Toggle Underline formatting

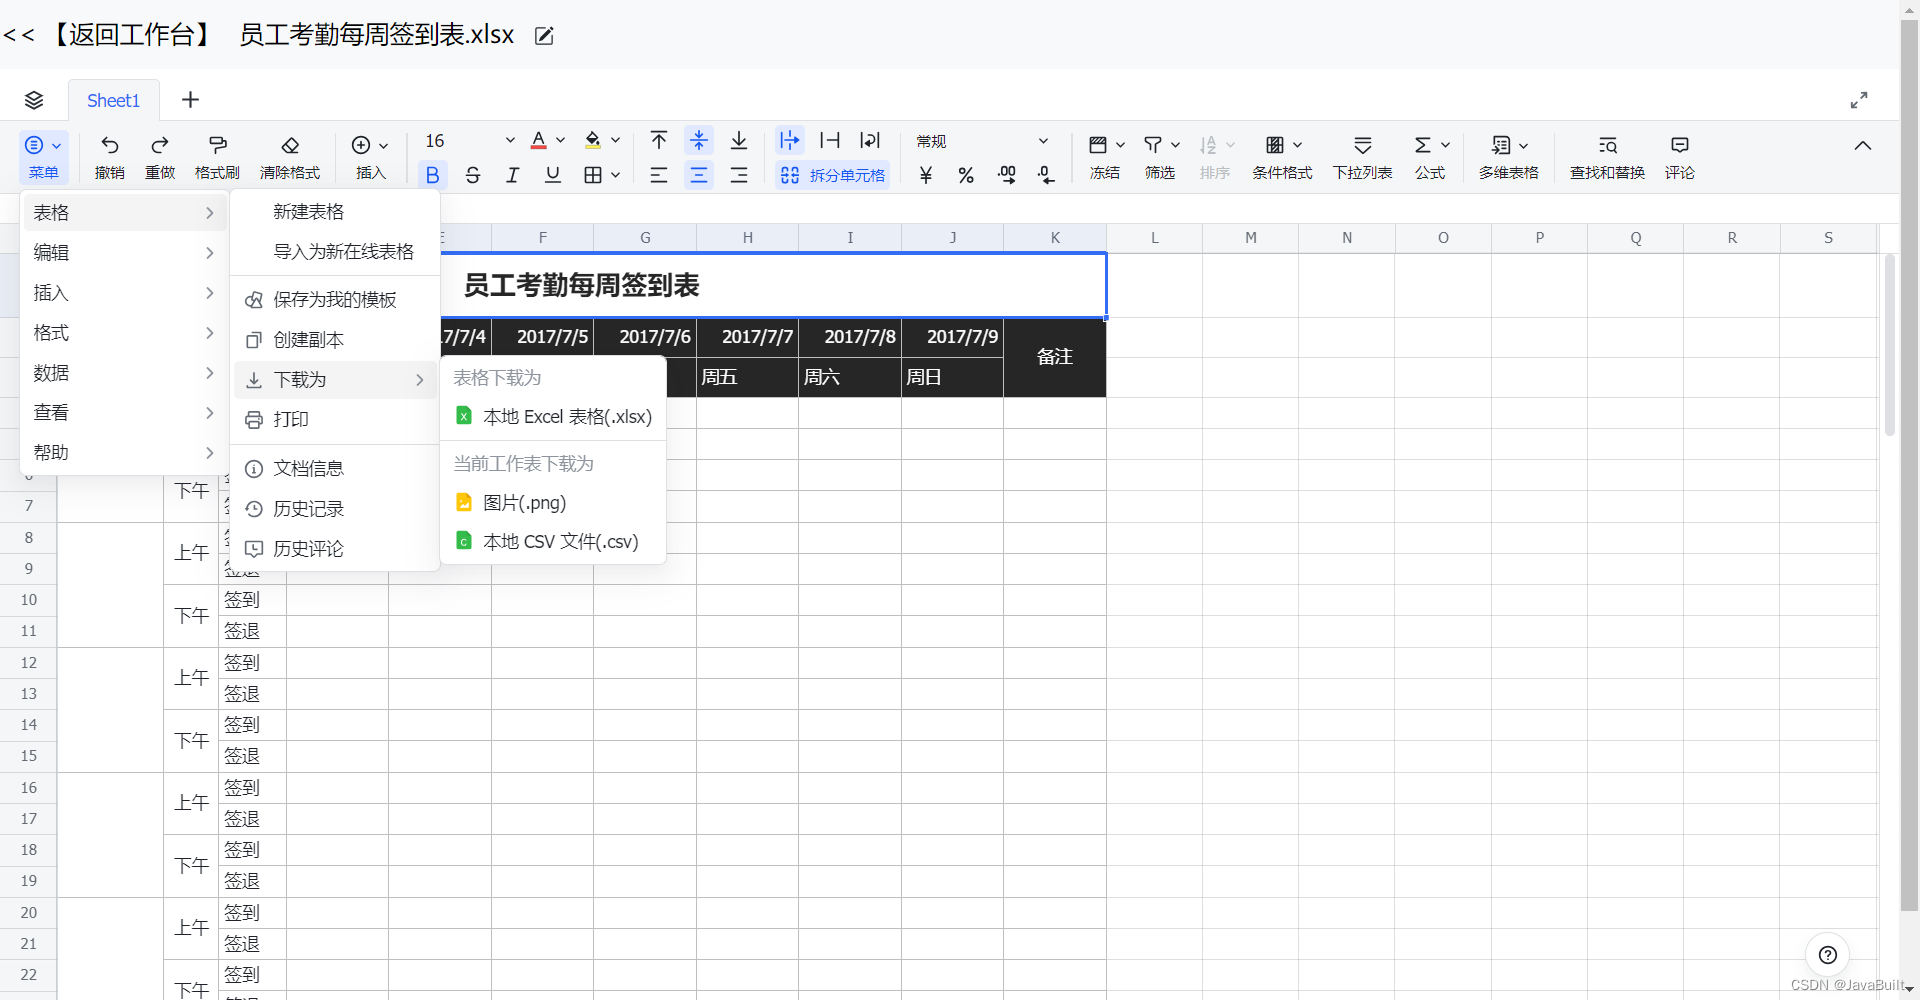[553, 175]
